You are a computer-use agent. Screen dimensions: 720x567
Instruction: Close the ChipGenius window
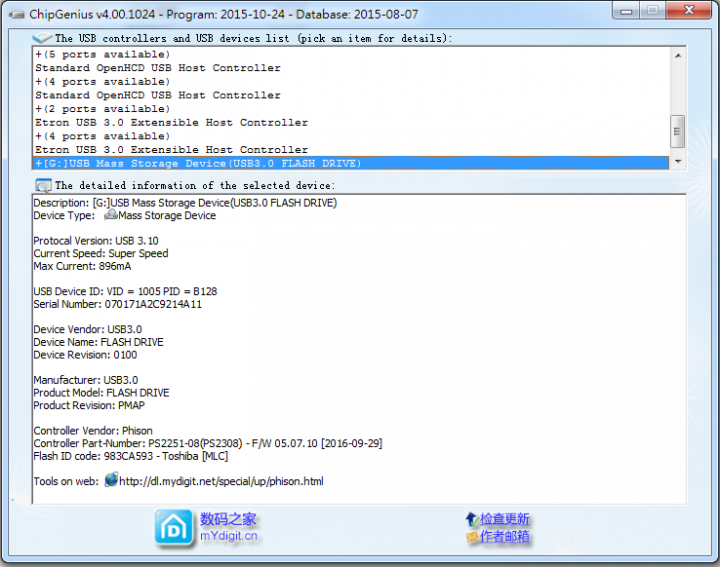coord(689,10)
